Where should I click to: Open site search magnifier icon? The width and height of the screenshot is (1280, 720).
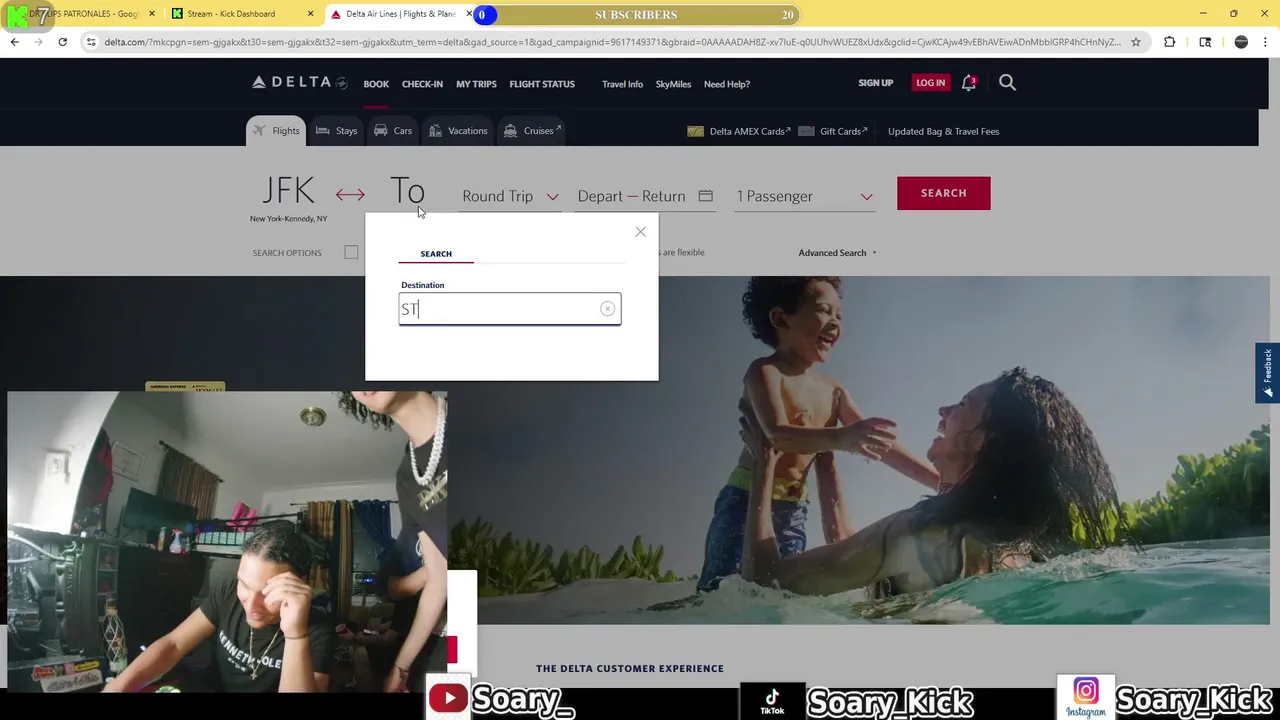pyautogui.click(x=1007, y=83)
